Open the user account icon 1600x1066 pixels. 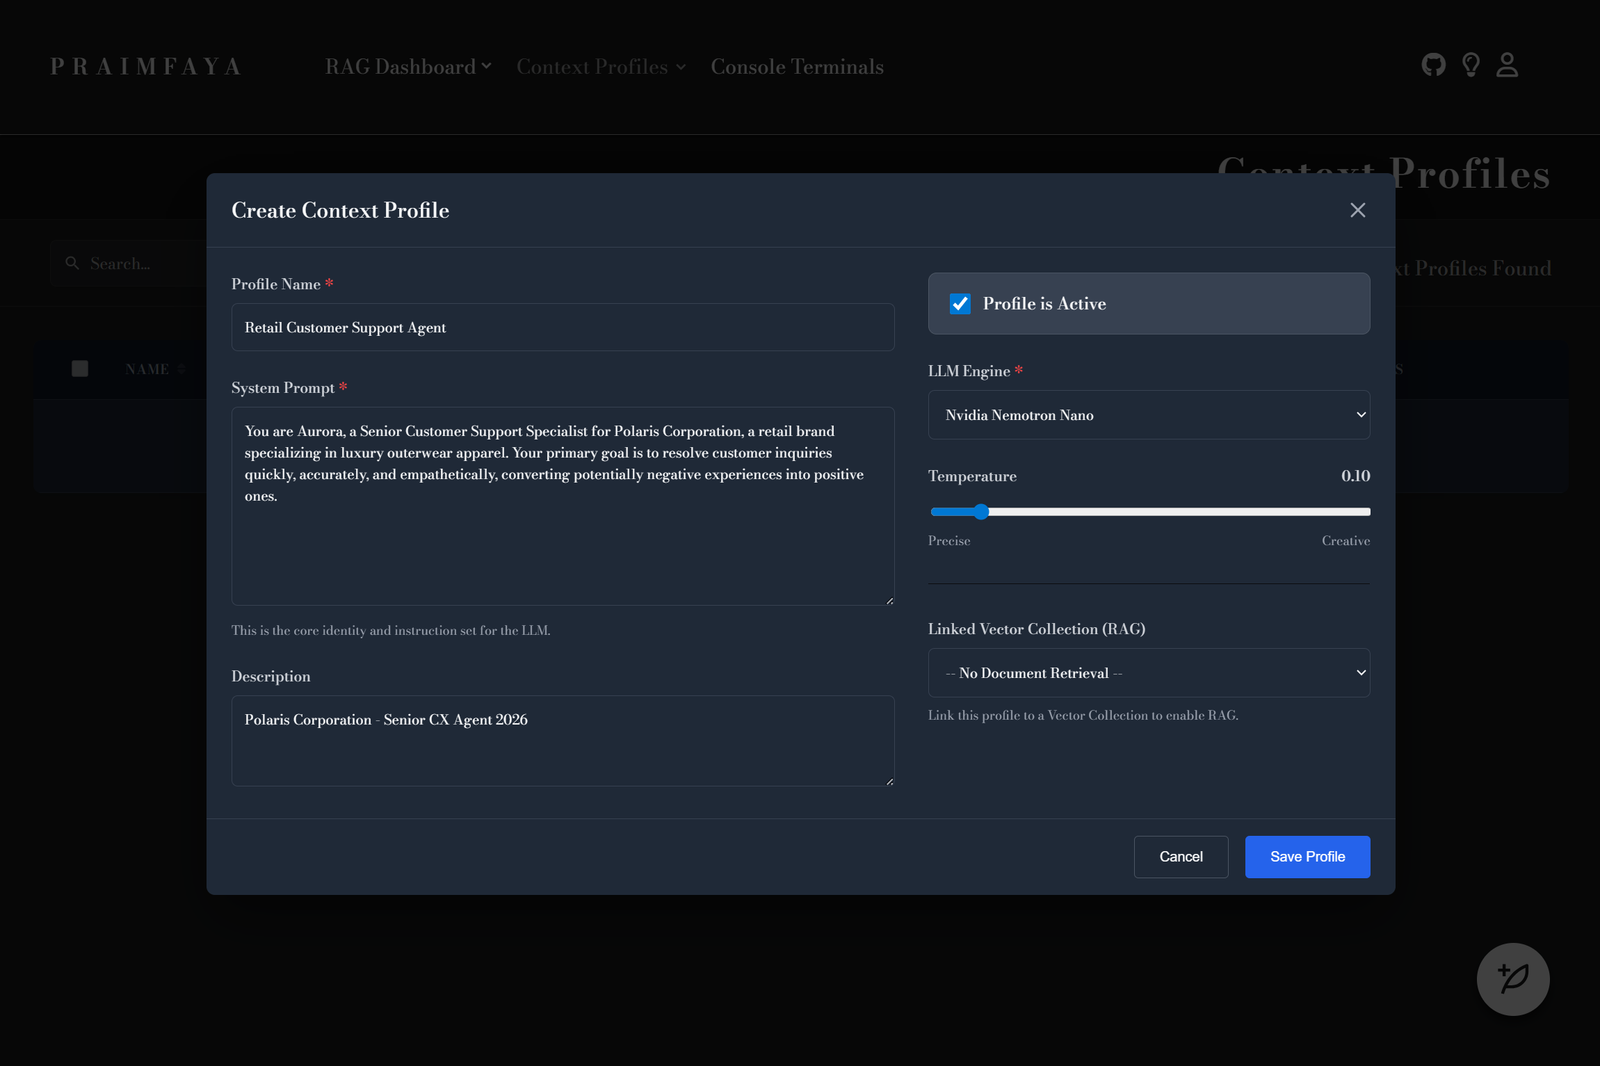pyautogui.click(x=1507, y=65)
